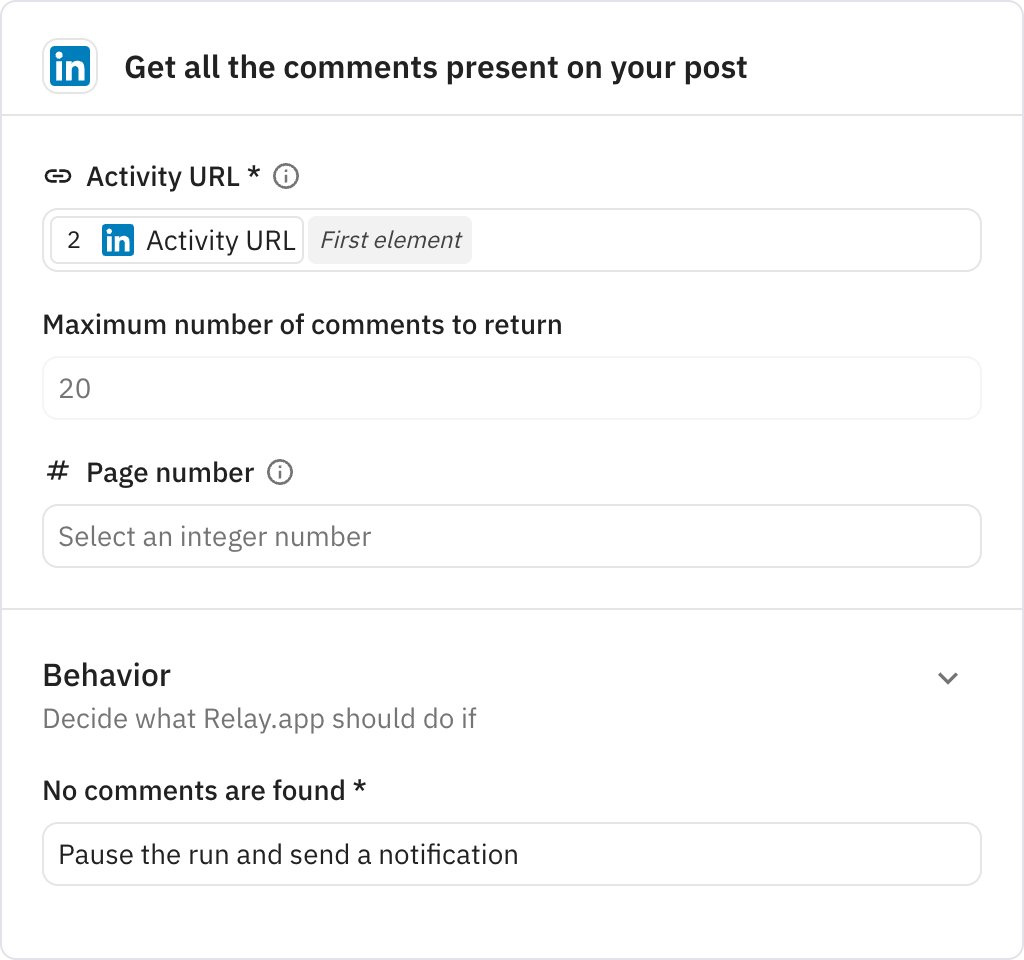Click inside the Activity URL input field
The image size is (1024, 960).
[x=700, y=240]
